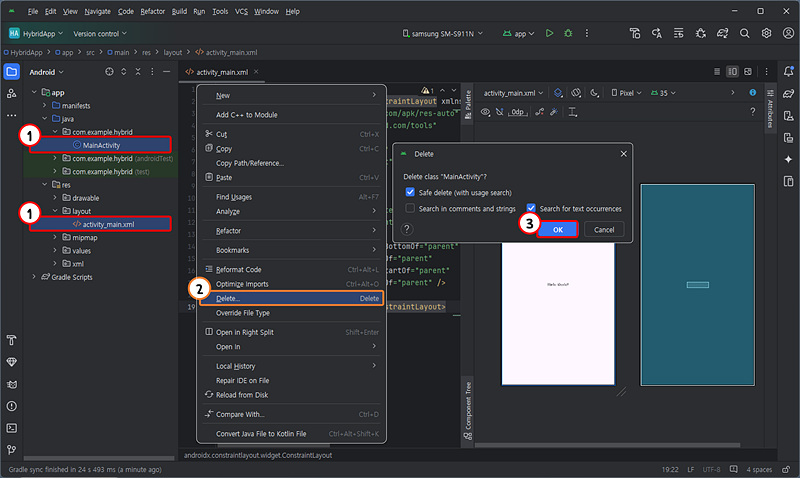Image resolution: width=800 pixels, height=478 pixels.
Task: Open the Palette side tab
Action: point(467,105)
